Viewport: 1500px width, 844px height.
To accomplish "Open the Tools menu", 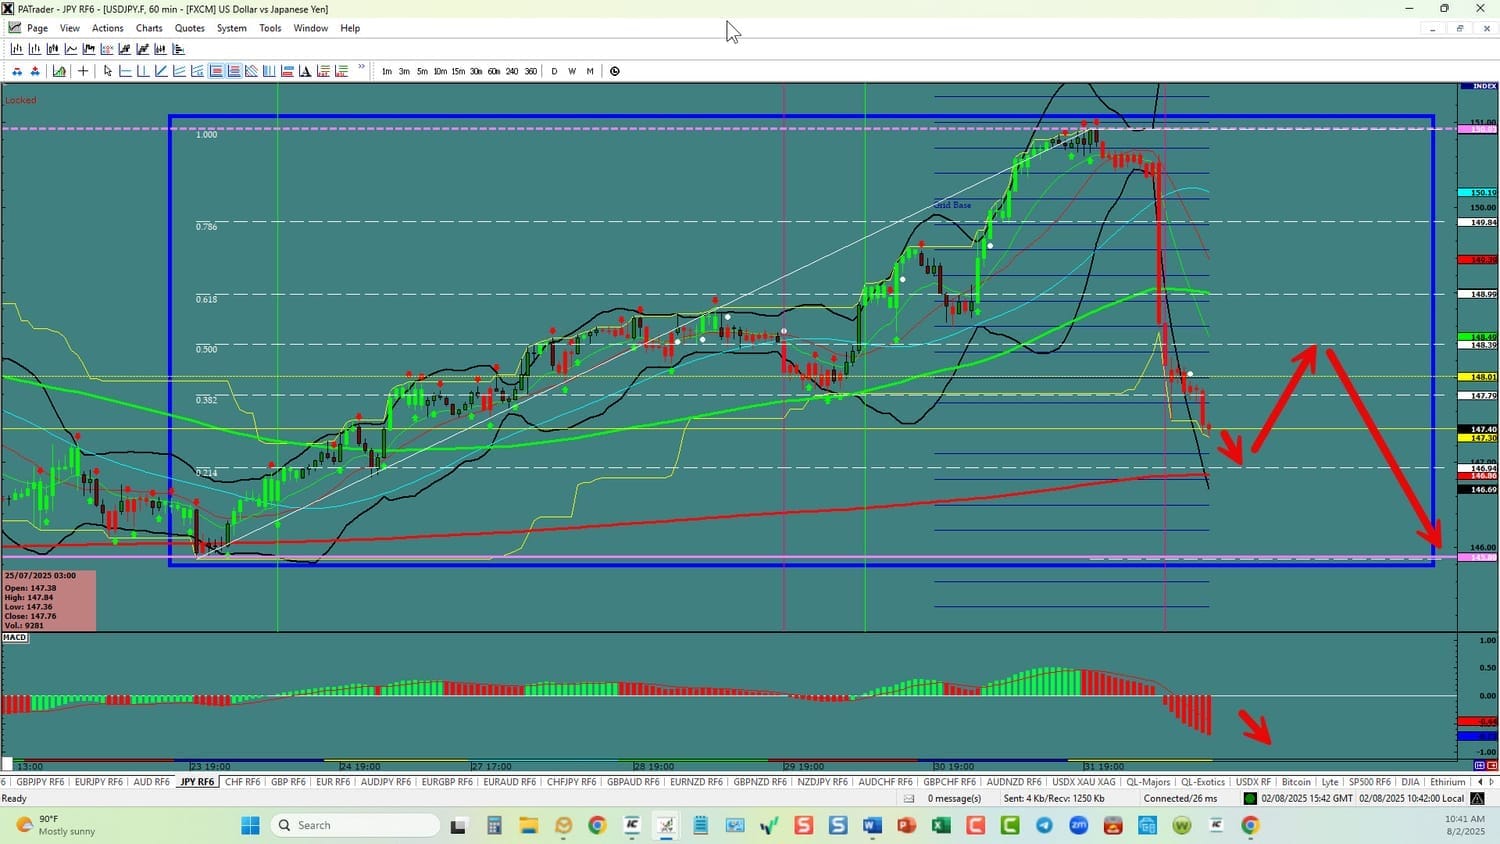I will click(270, 28).
